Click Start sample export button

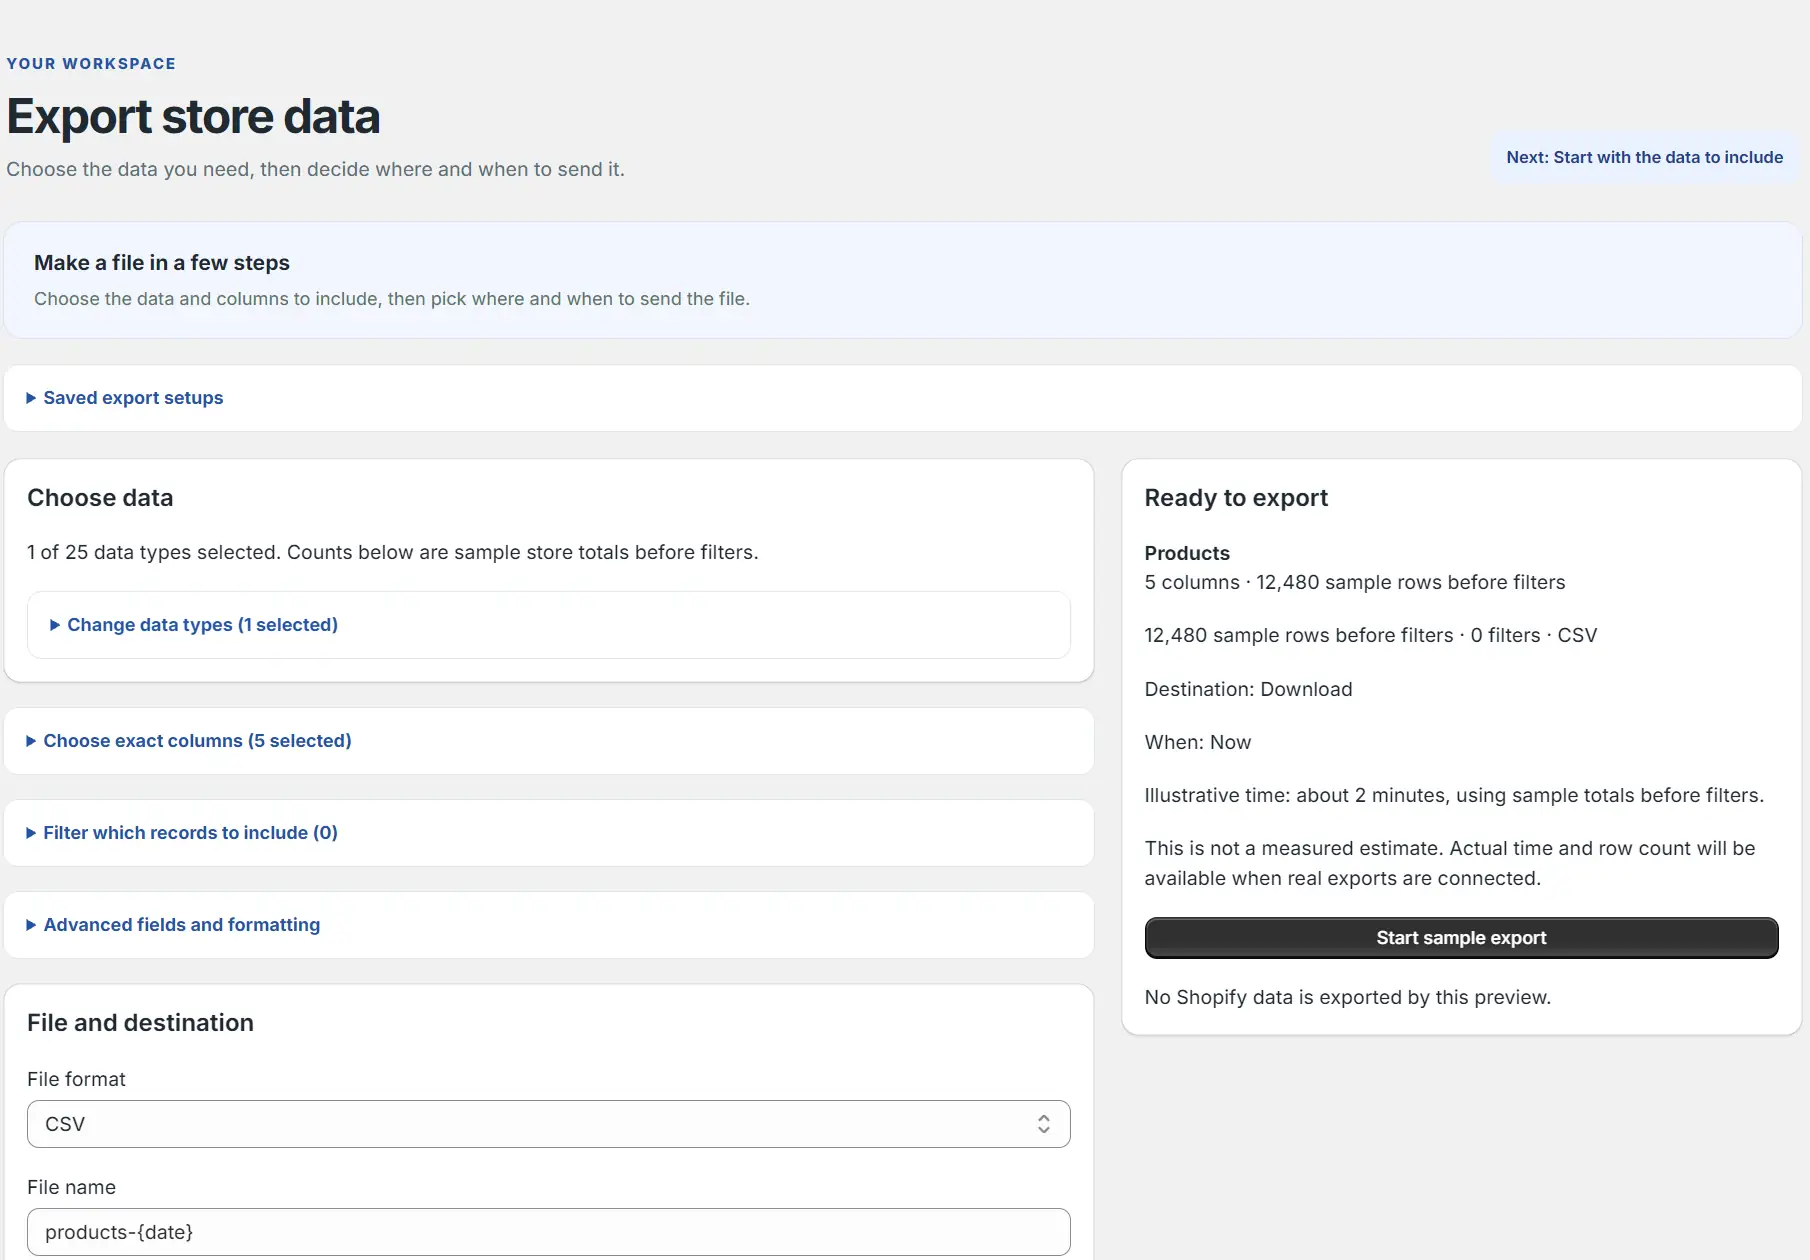tap(1461, 938)
